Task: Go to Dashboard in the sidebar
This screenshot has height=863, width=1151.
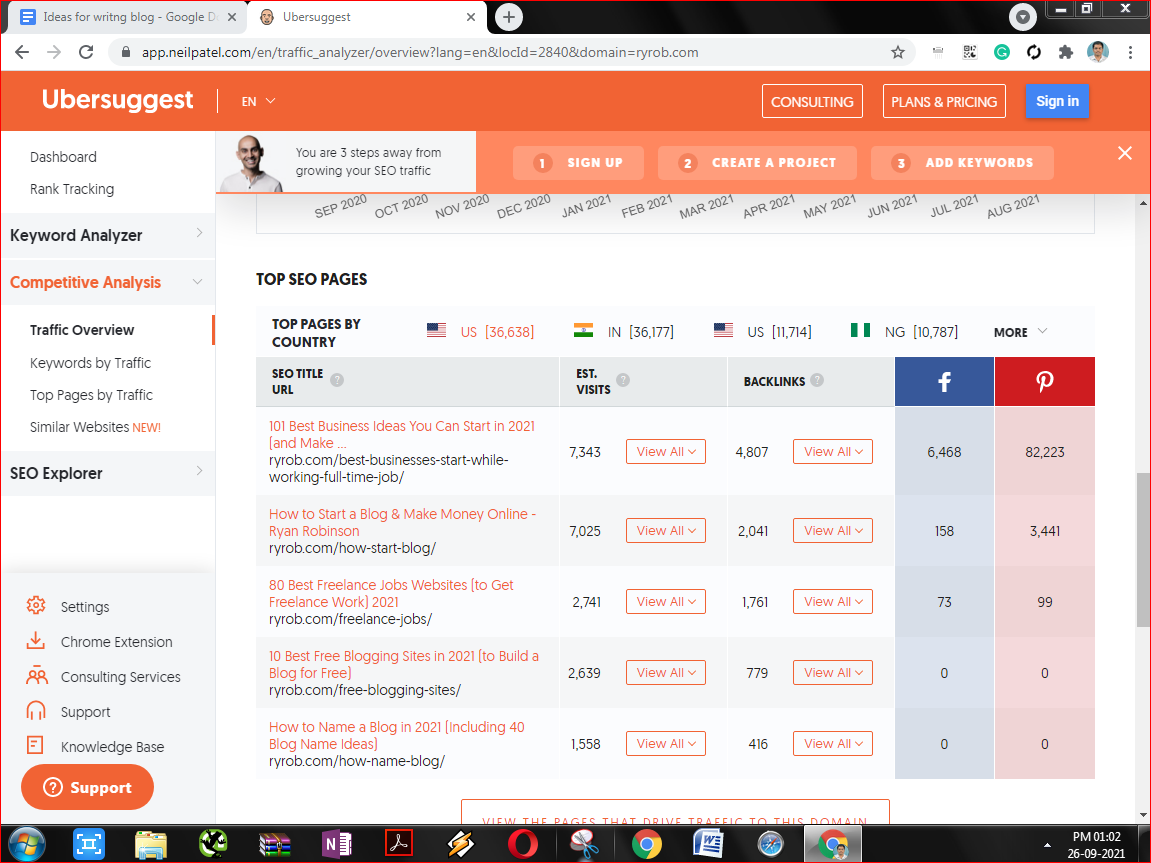Action: click(63, 157)
